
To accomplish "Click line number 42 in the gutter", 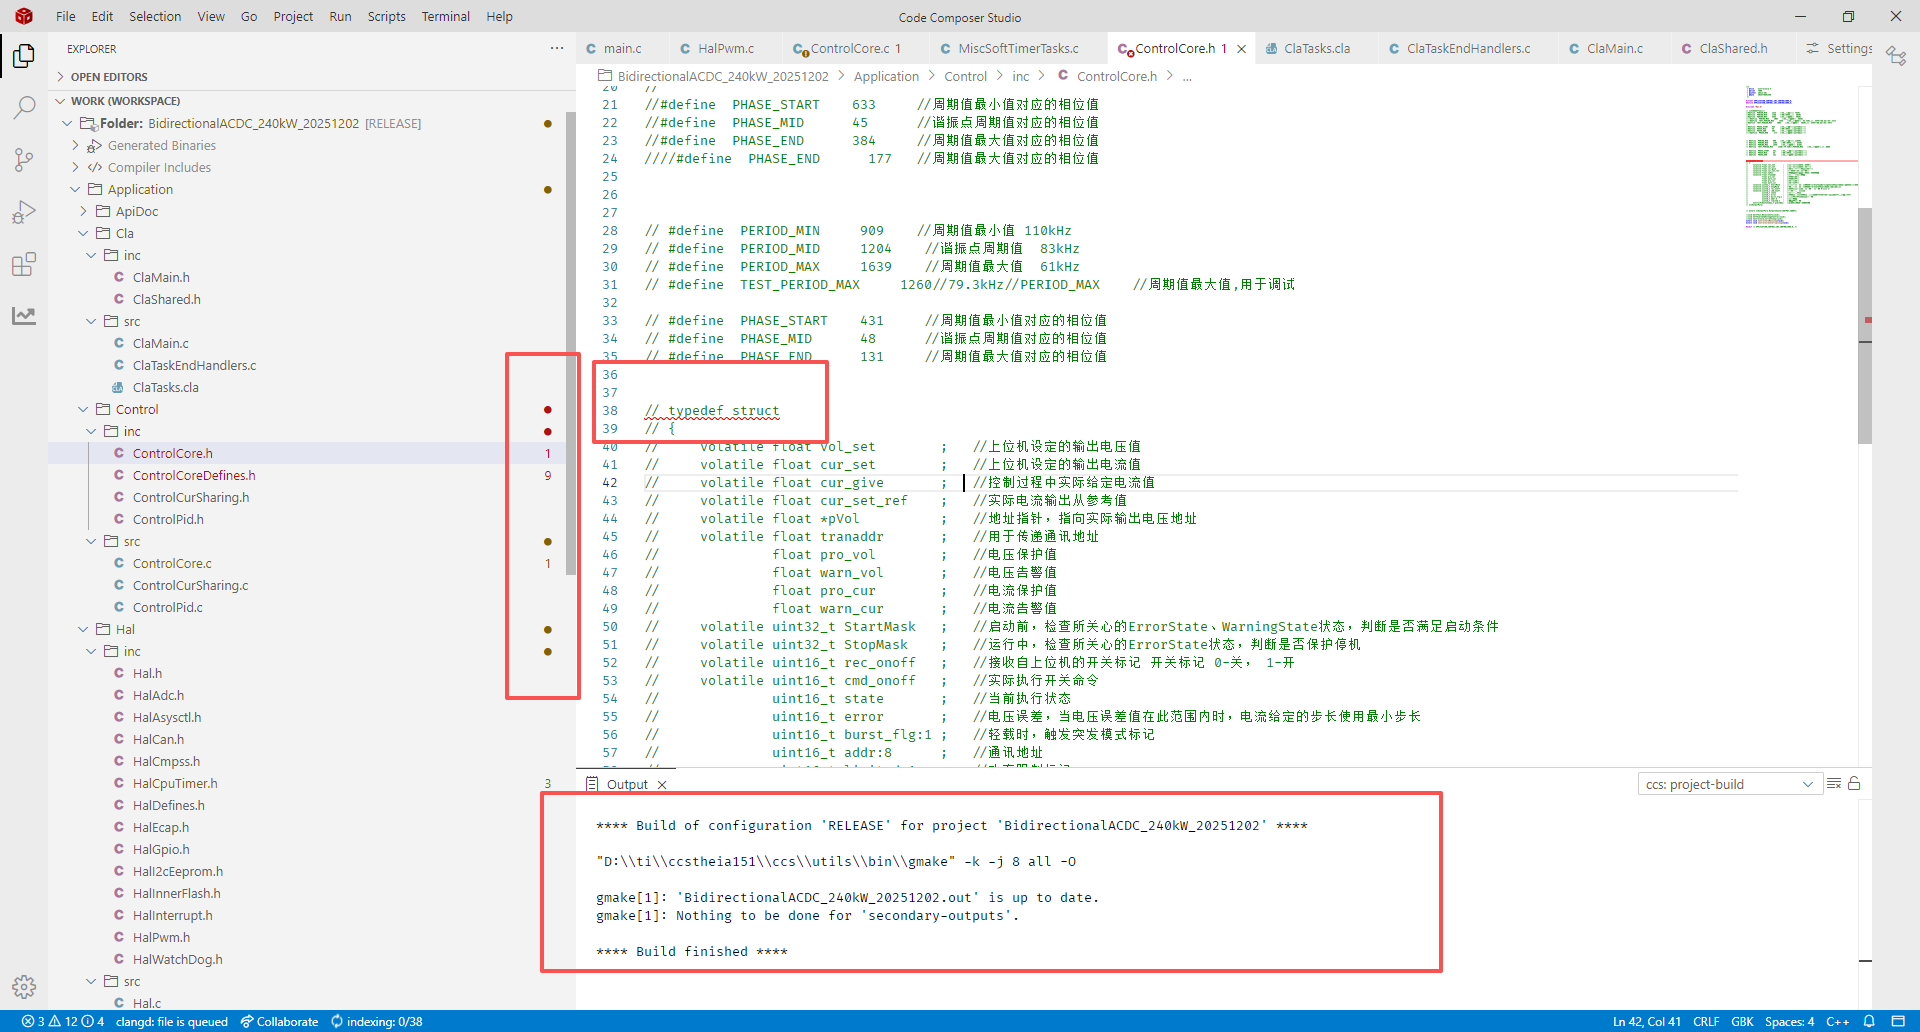I will [610, 483].
